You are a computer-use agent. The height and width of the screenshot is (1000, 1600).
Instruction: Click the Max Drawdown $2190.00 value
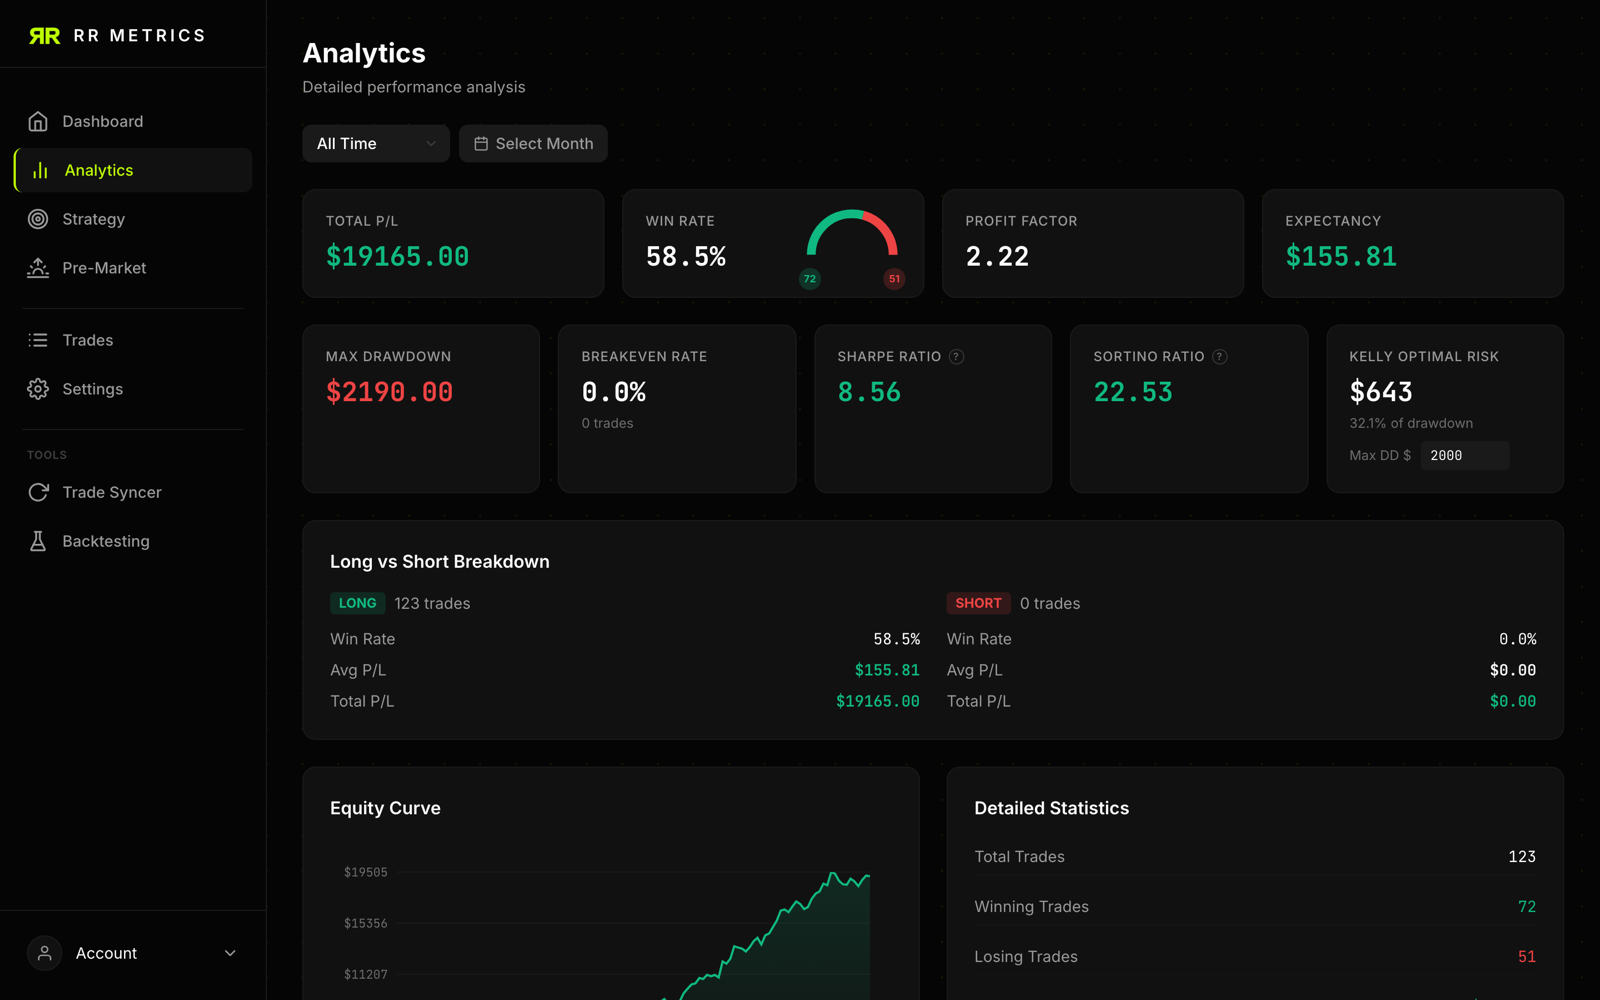pyautogui.click(x=389, y=392)
